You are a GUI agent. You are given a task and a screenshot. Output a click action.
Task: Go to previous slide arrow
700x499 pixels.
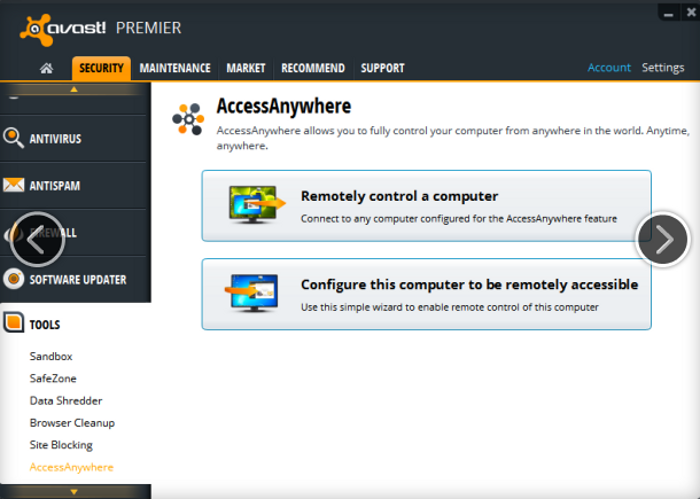point(38,240)
